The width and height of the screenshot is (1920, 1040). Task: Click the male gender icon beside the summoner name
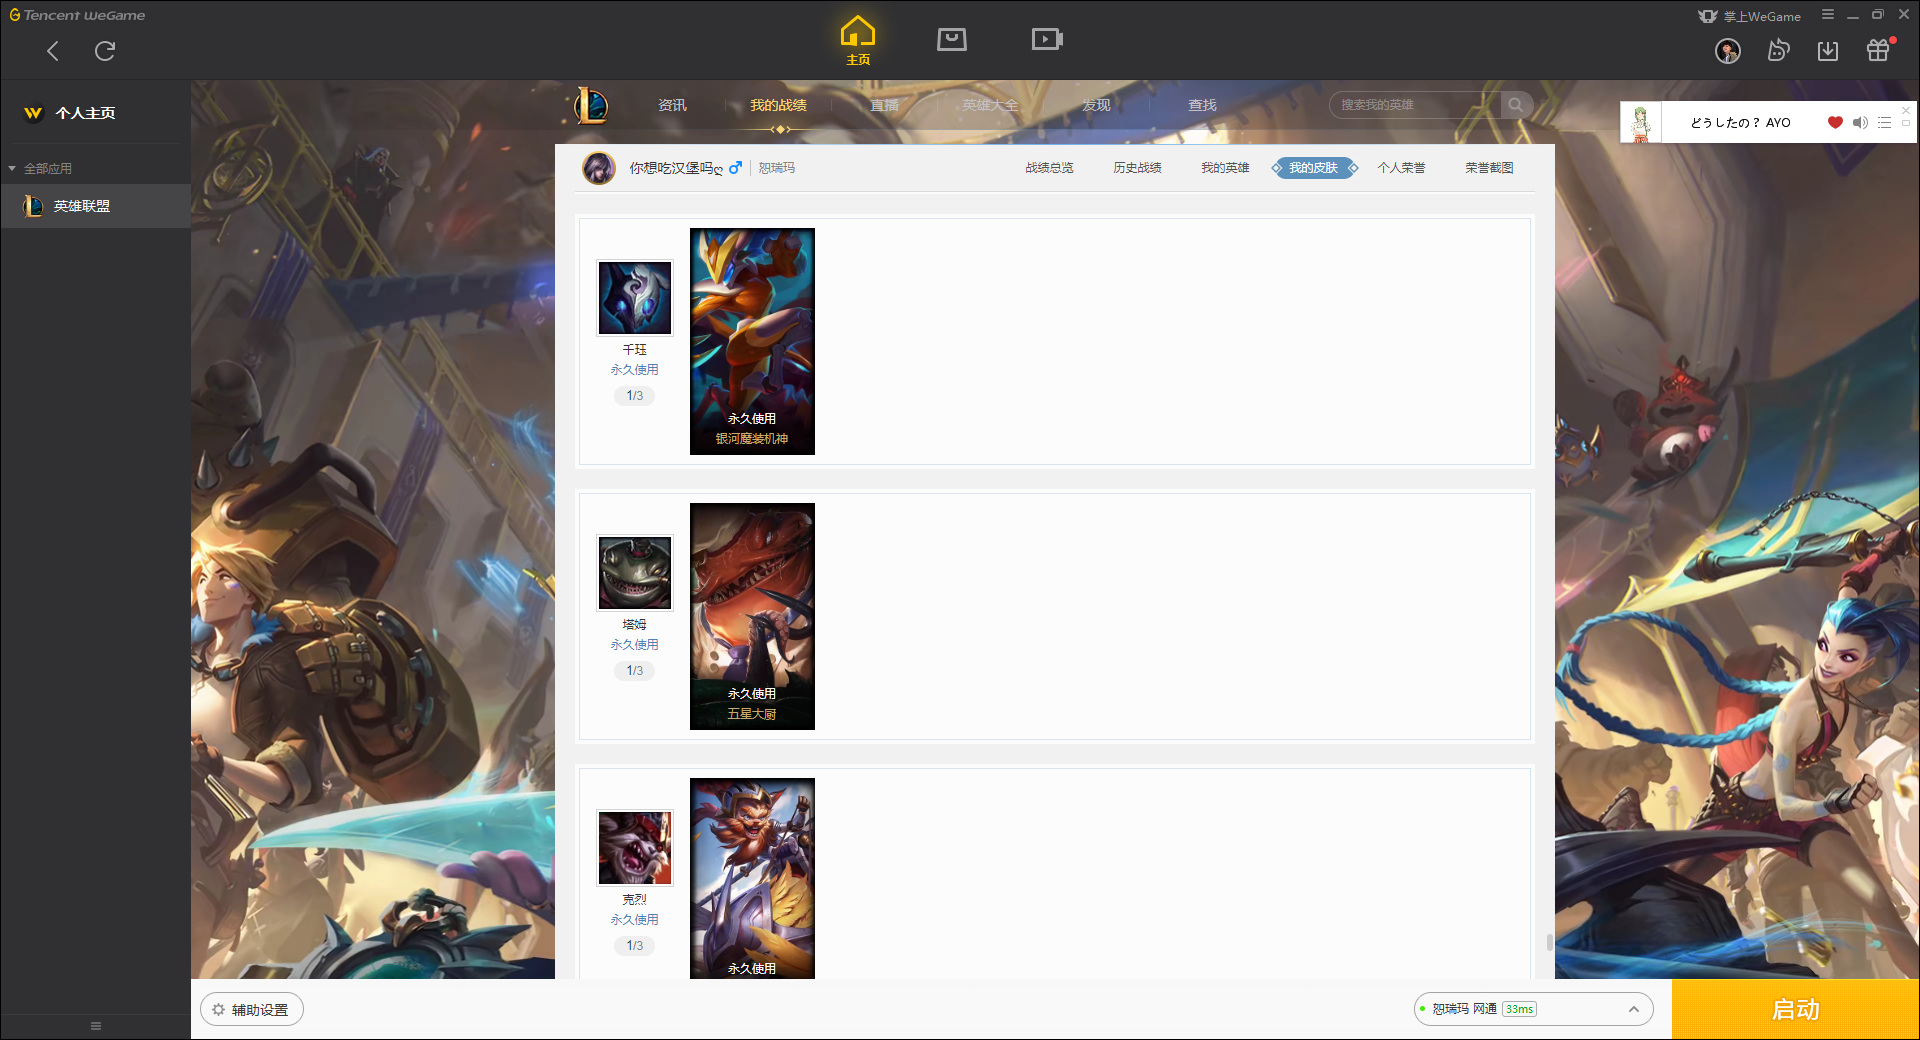click(x=735, y=168)
